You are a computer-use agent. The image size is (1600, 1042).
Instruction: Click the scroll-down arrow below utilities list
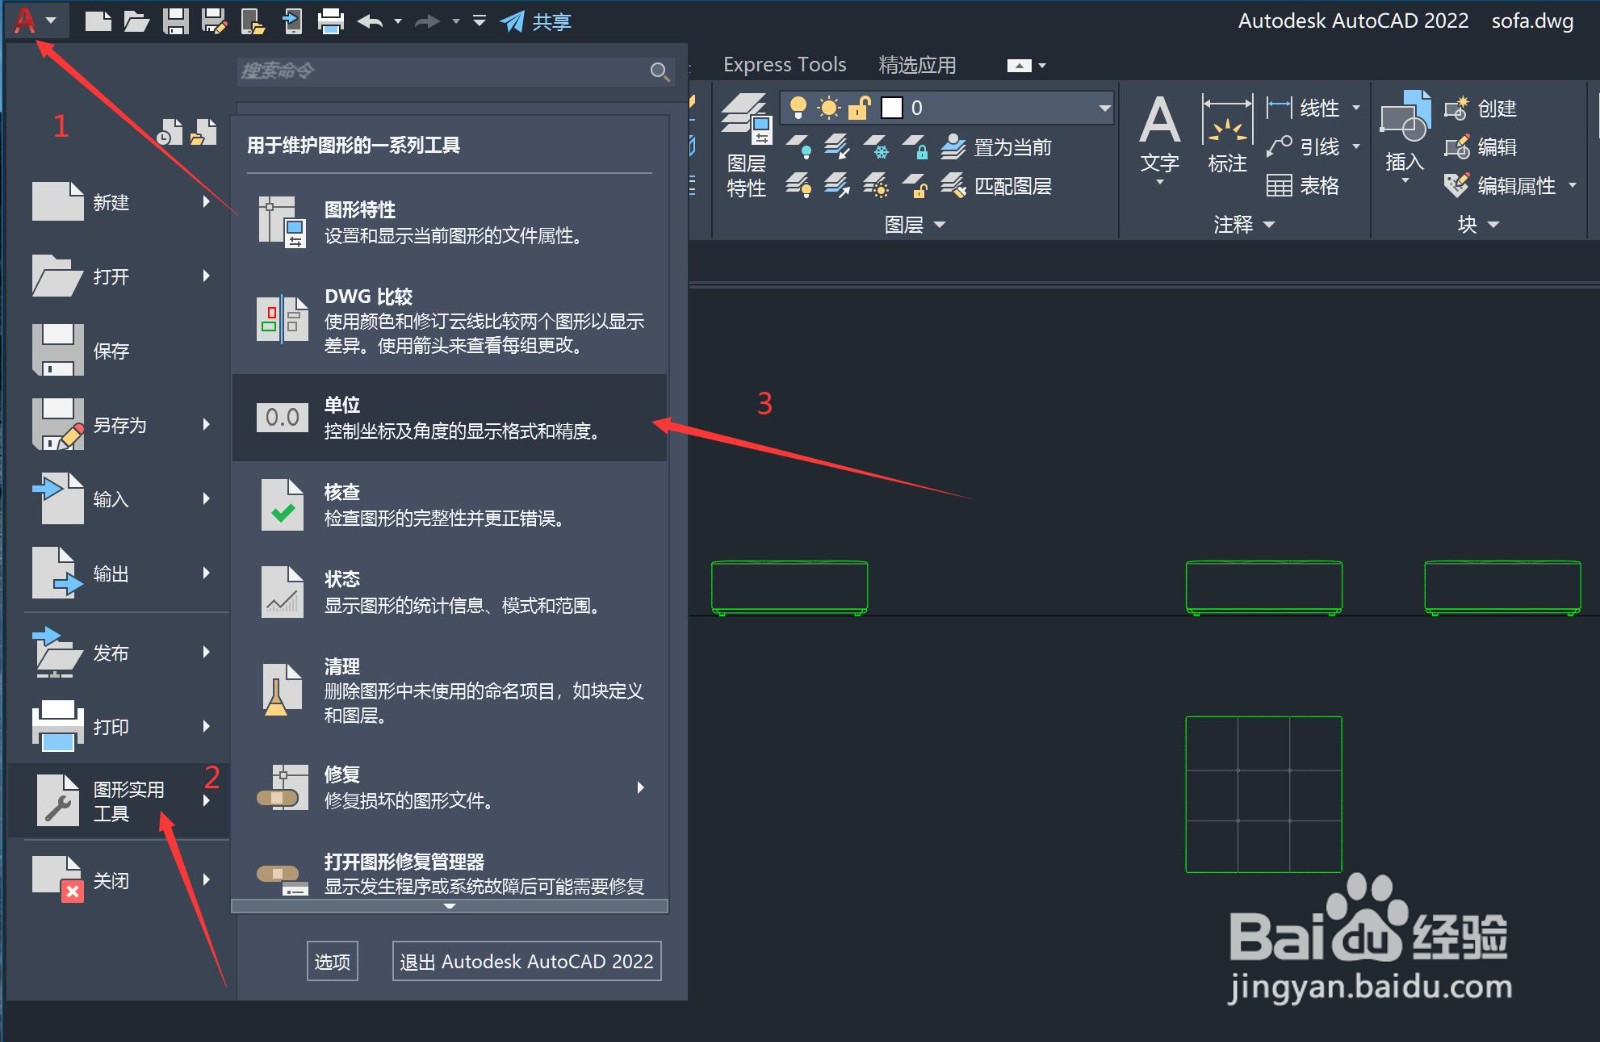tap(450, 906)
